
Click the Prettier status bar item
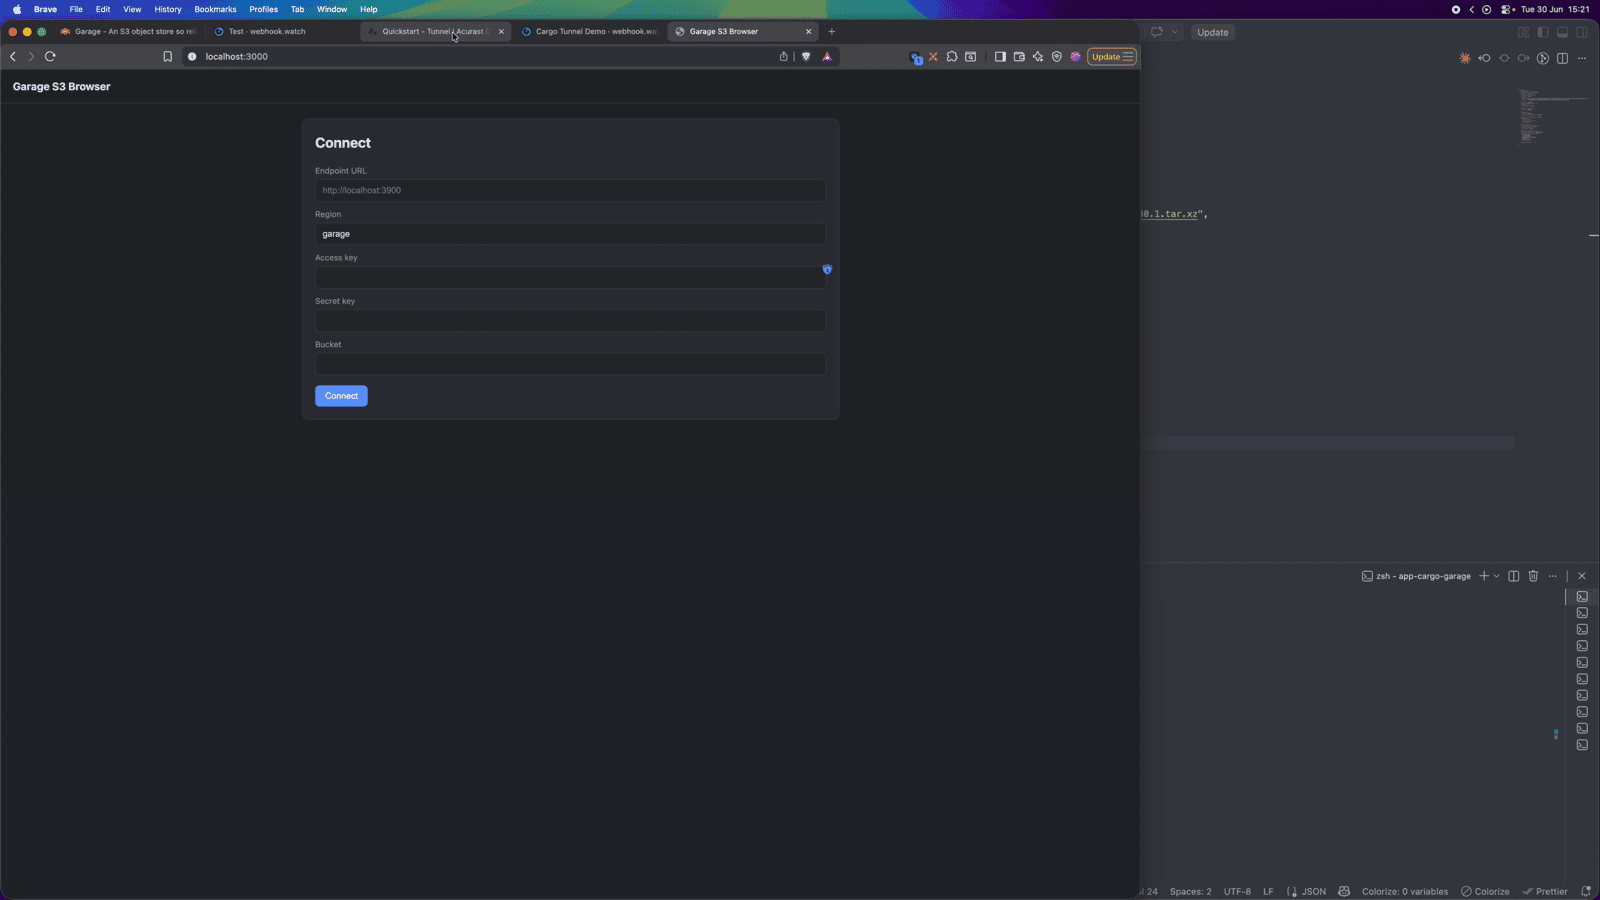1545,891
